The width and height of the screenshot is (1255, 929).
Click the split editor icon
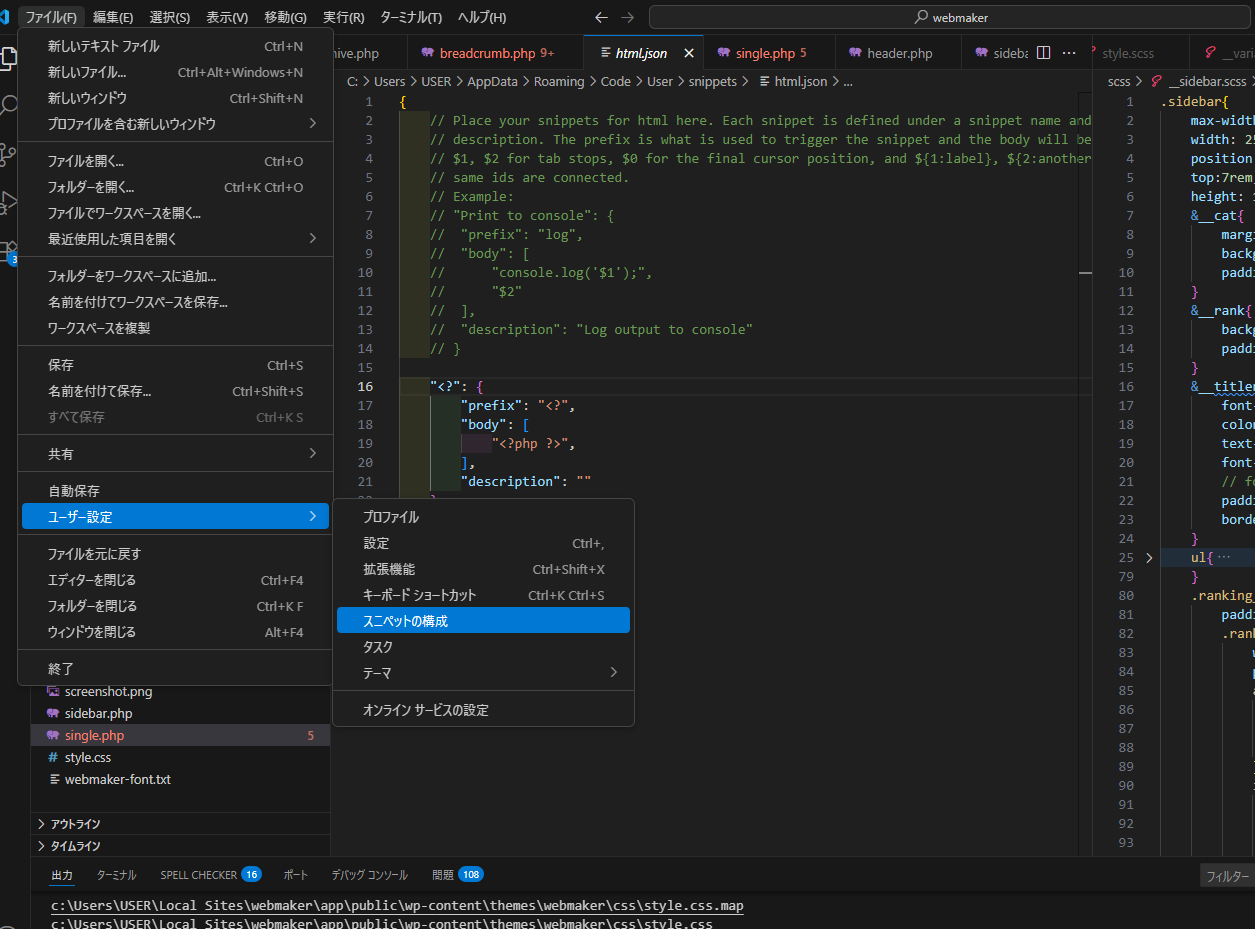pyautogui.click(x=1043, y=53)
